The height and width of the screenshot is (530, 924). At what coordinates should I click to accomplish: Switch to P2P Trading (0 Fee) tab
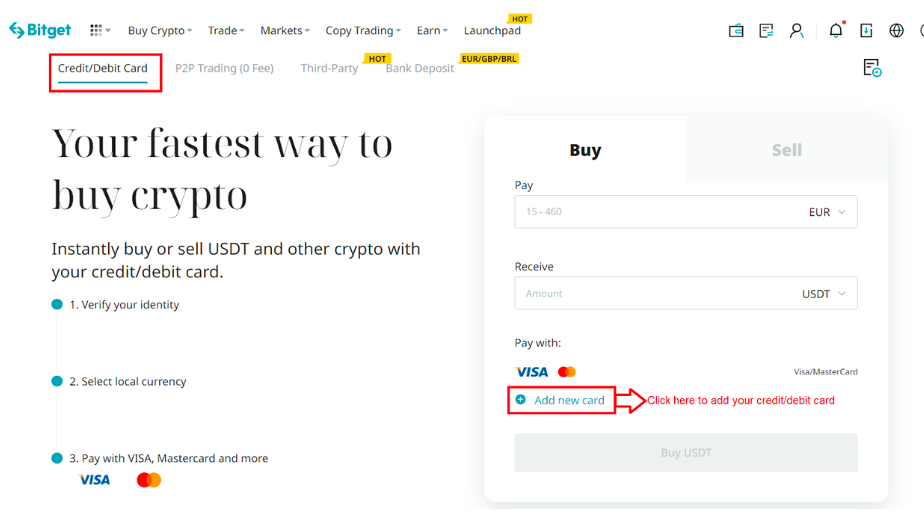pos(224,68)
